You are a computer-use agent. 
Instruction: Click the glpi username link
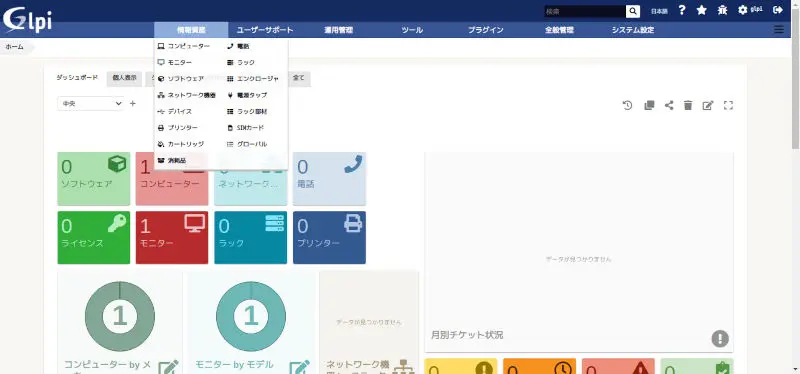[756, 10]
